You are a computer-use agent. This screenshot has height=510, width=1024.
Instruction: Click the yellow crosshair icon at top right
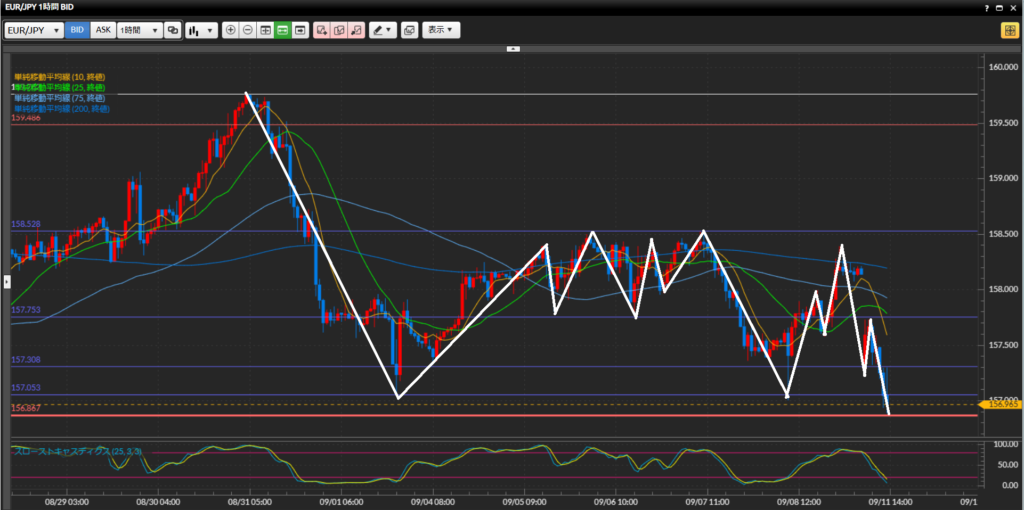pos(1009,30)
